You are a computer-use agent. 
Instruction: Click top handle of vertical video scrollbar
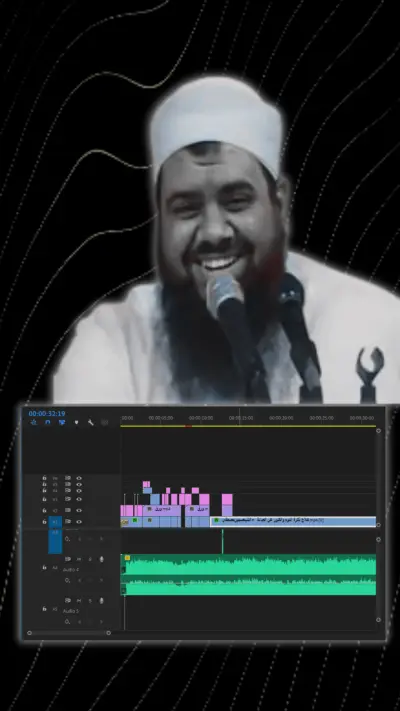pyautogui.click(x=379, y=431)
